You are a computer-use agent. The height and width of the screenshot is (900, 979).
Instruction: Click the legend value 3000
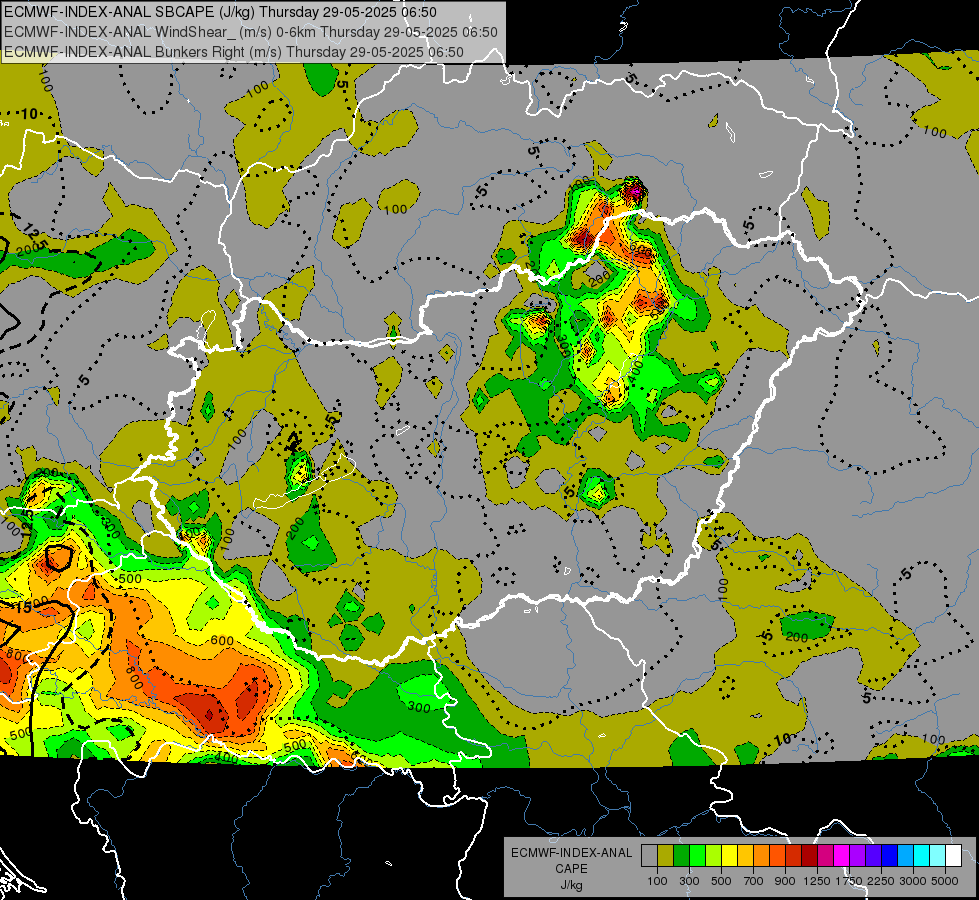pos(913,881)
